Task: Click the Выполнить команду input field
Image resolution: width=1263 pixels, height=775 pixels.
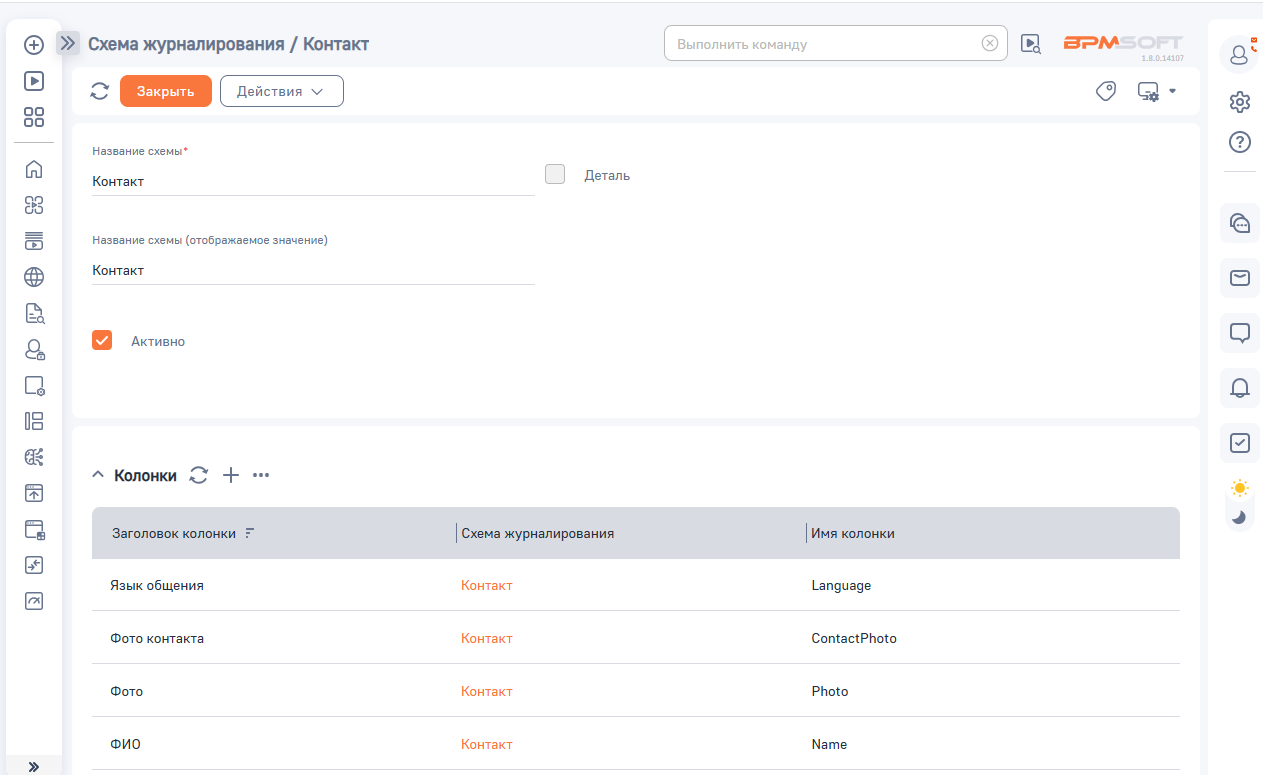Action: (825, 44)
